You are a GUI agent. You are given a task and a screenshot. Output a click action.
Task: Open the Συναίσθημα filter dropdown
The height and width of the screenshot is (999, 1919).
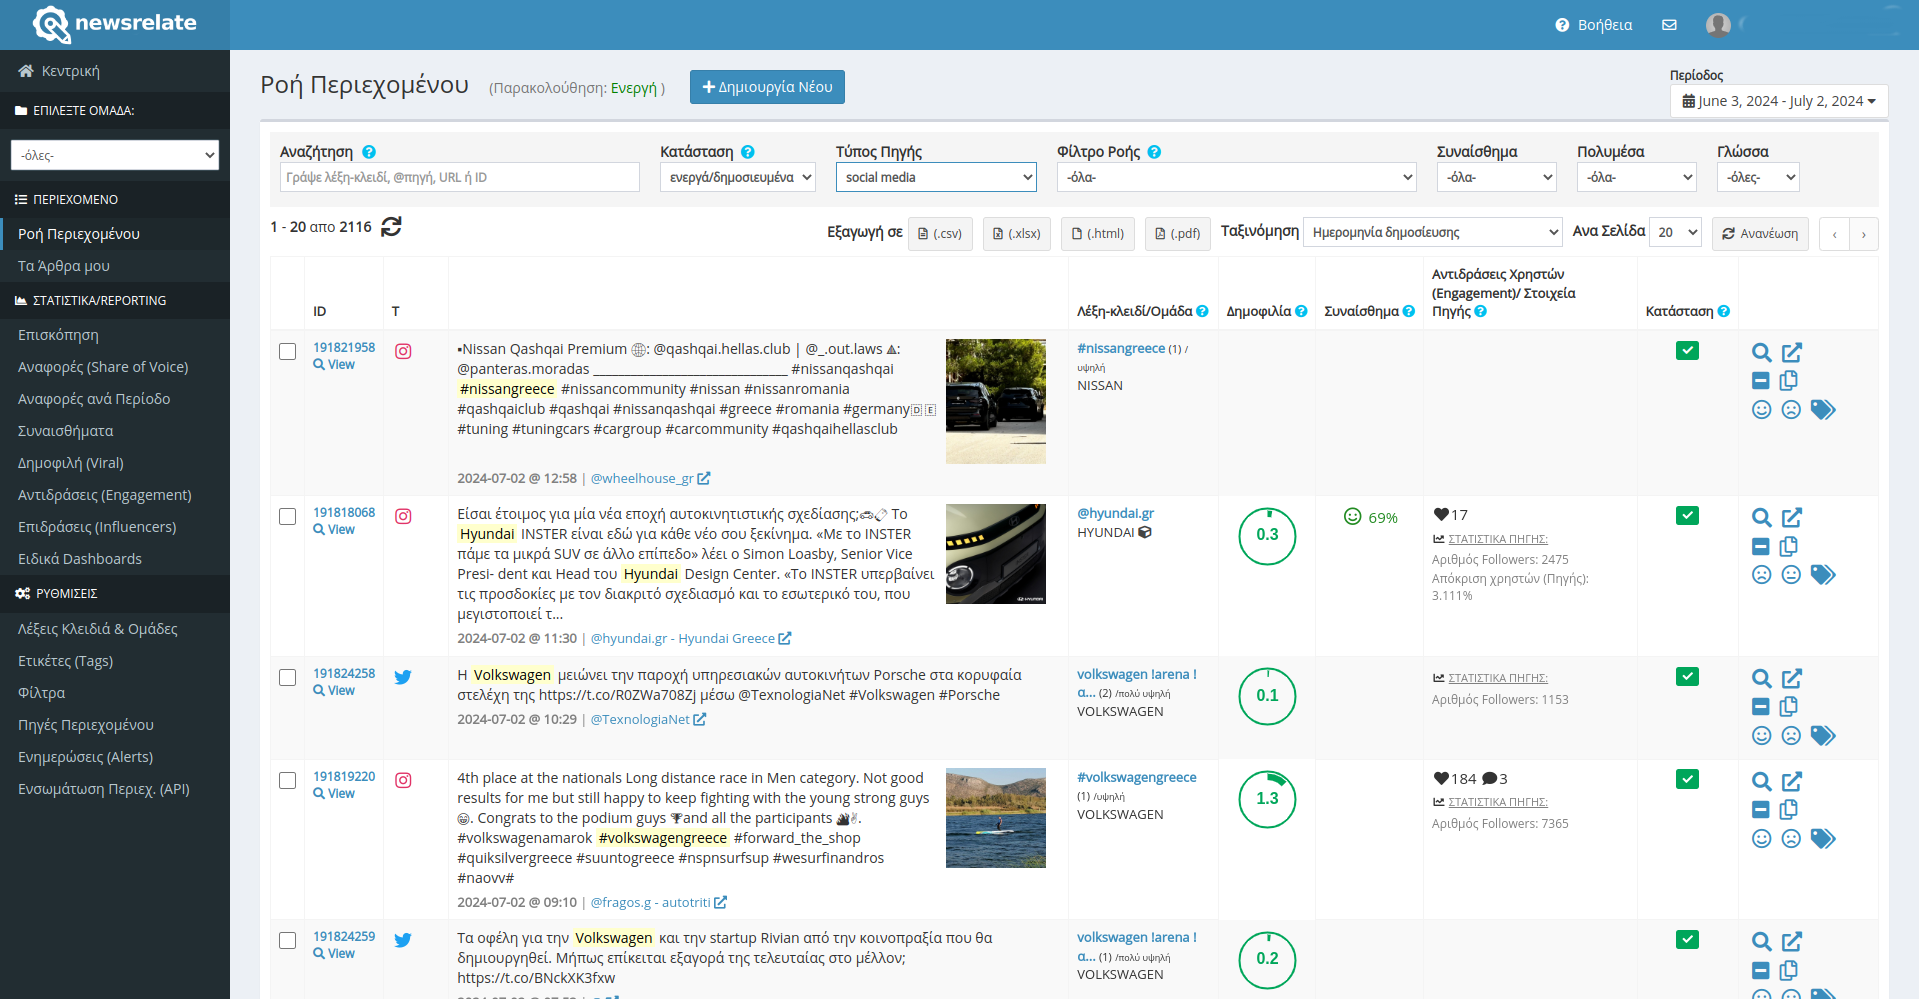tap(1497, 177)
